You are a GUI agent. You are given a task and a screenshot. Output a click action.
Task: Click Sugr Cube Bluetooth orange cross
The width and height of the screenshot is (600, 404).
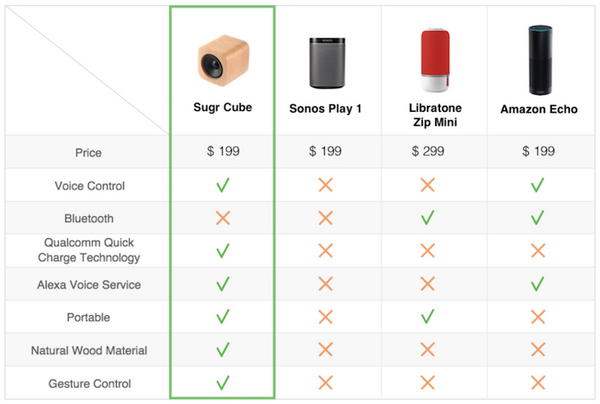coord(223,218)
